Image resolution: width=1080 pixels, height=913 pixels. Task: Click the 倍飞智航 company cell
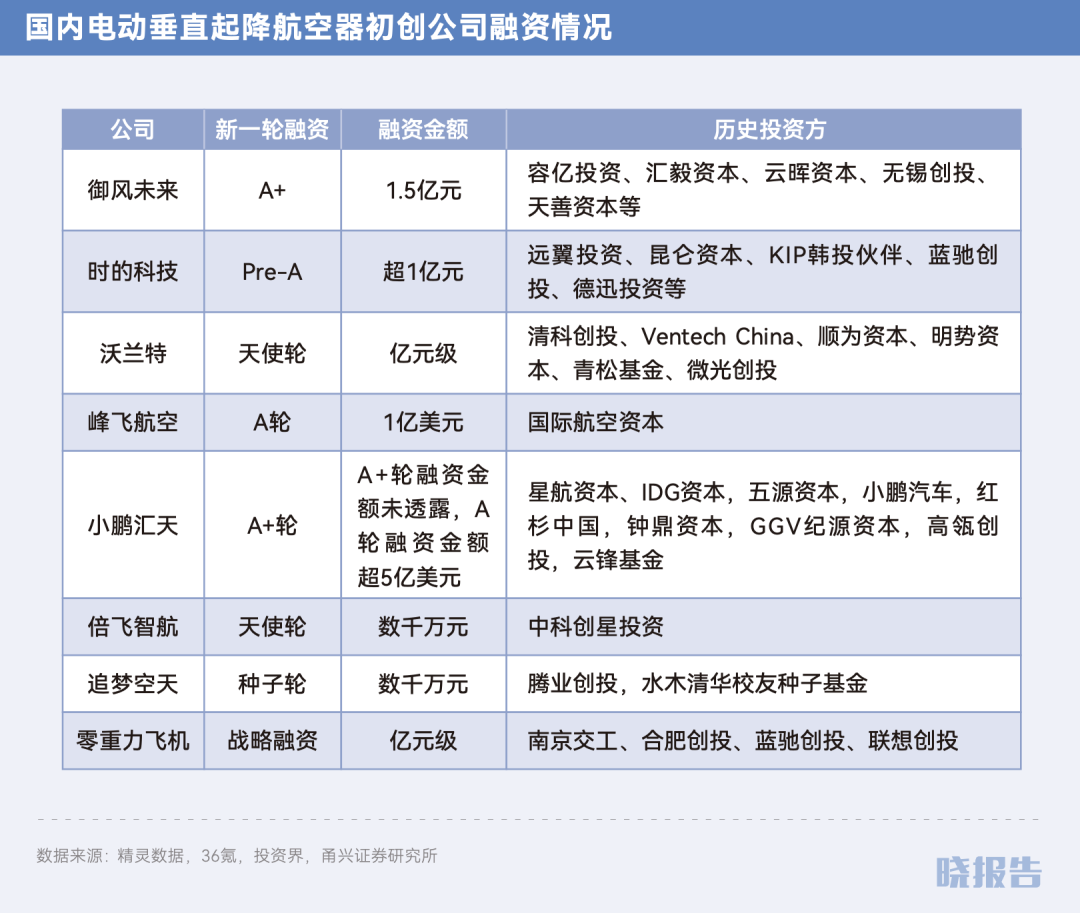(133, 627)
